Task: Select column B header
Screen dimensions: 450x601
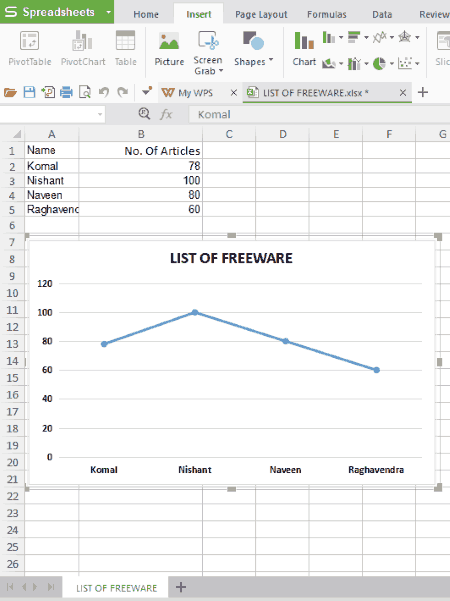Action: point(141,134)
